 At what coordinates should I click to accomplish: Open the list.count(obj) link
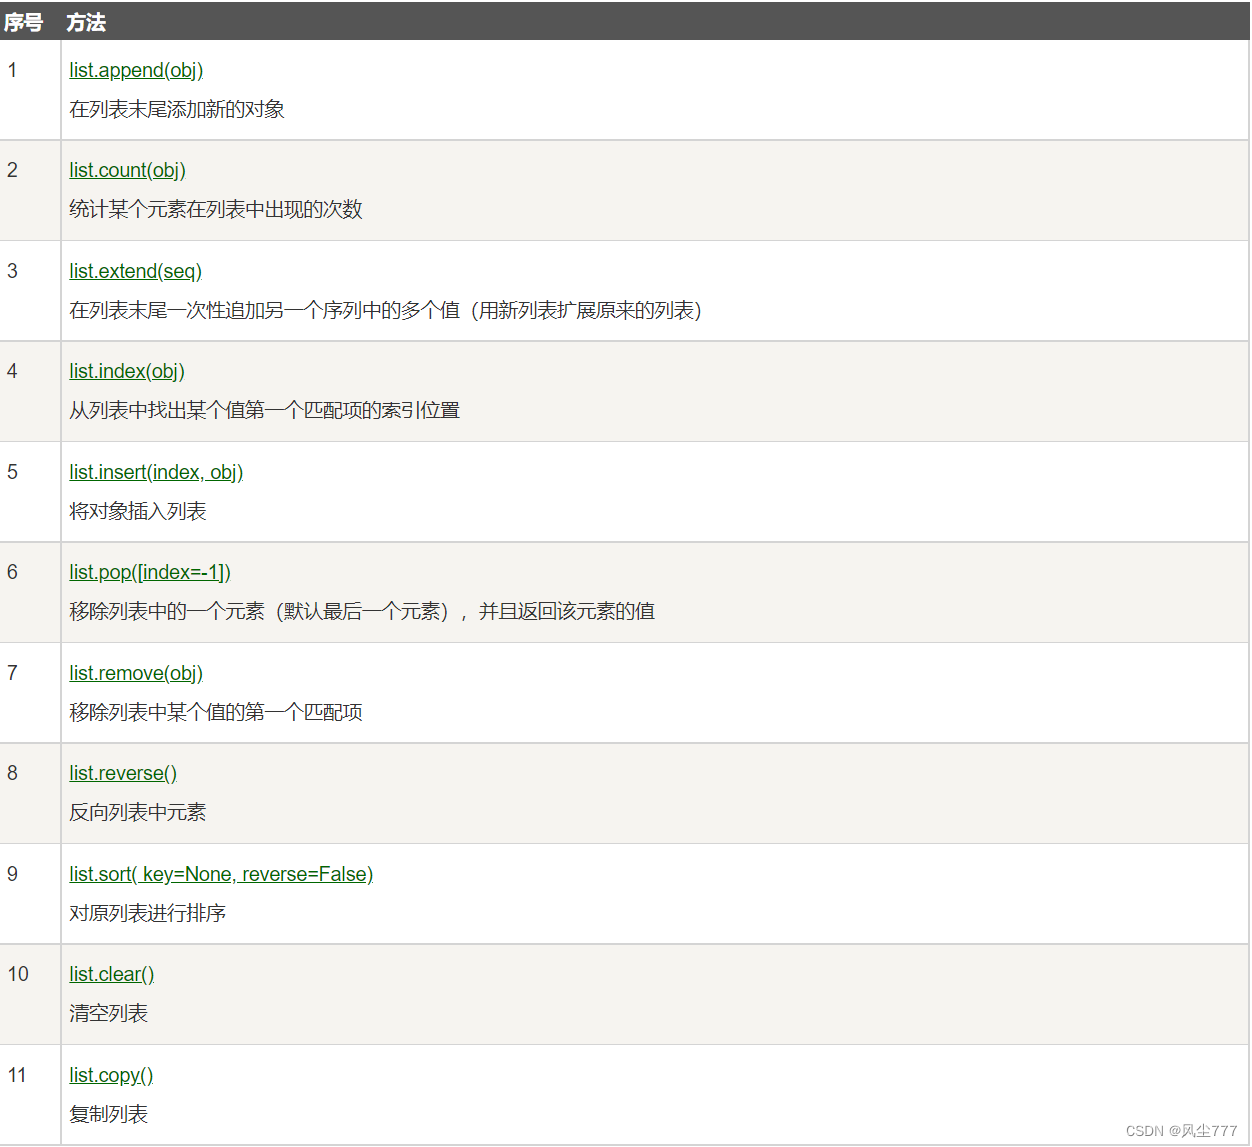click(127, 171)
